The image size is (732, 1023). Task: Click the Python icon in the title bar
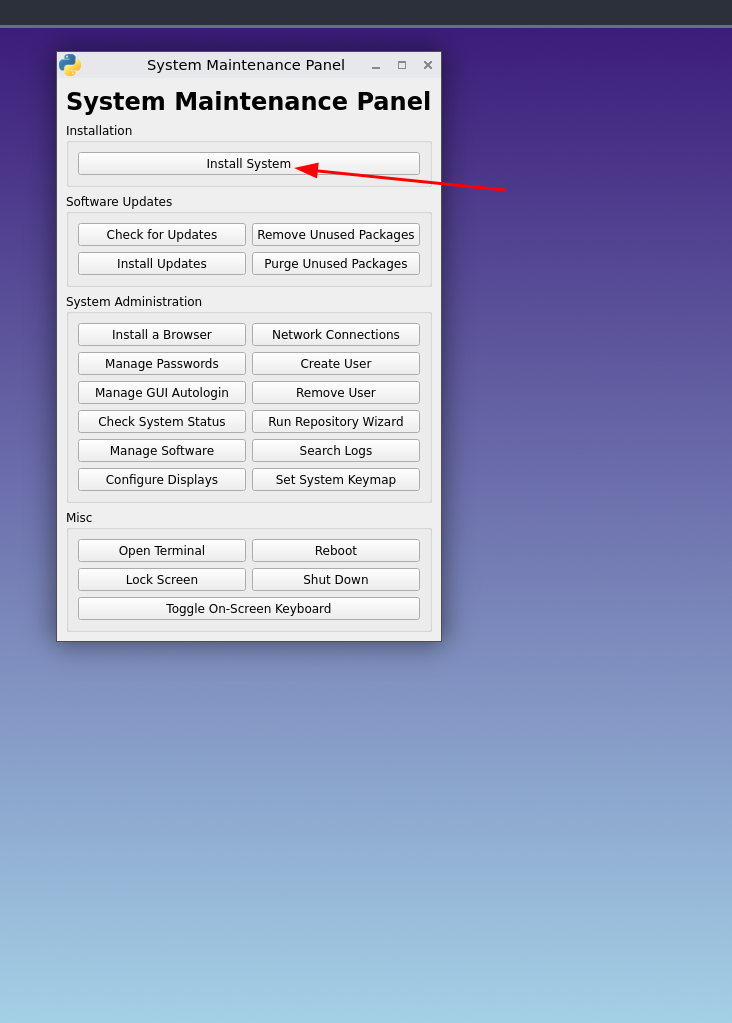click(x=69, y=65)
